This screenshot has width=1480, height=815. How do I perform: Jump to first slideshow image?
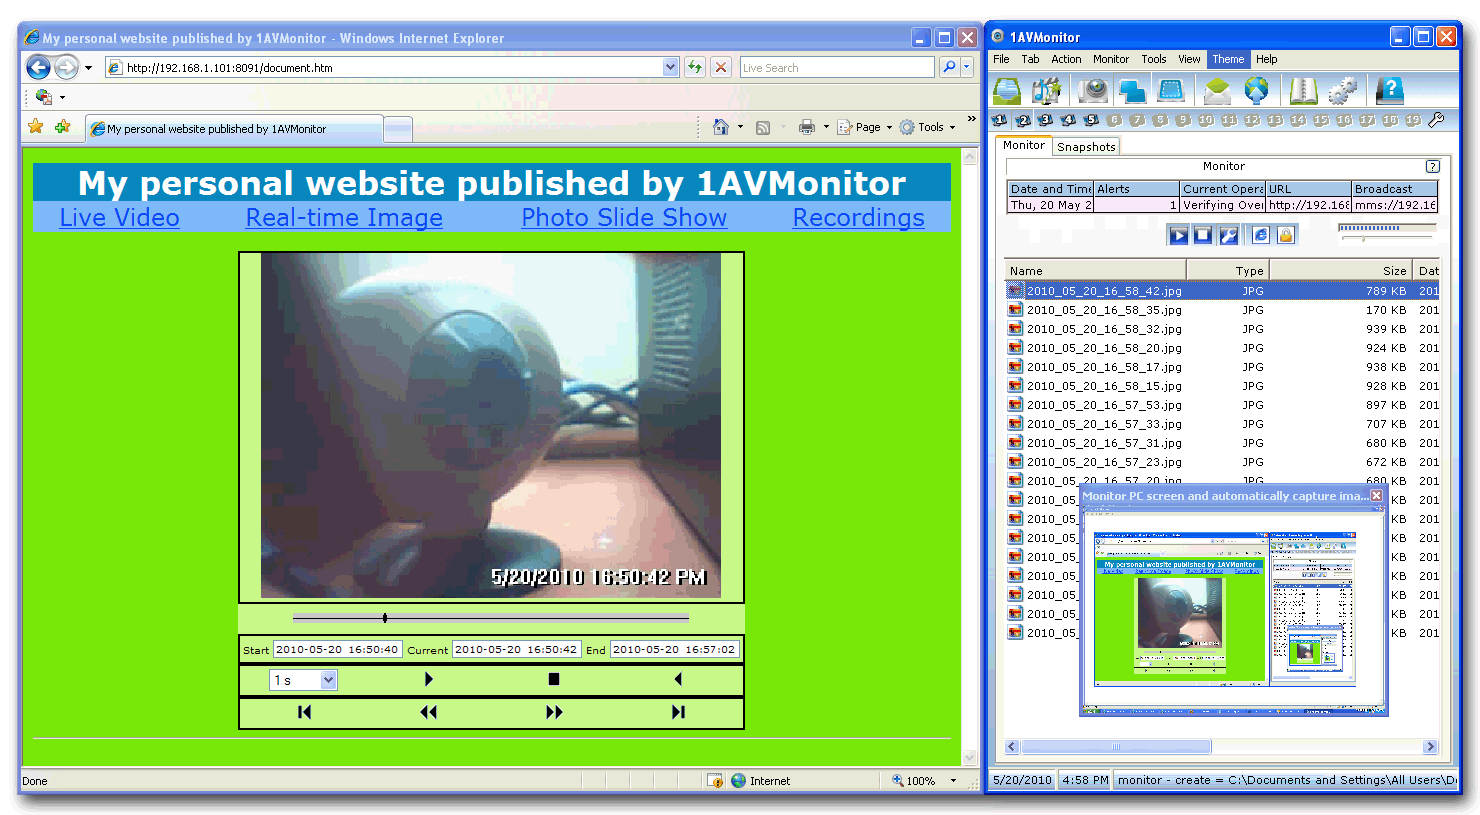point(304,712)
